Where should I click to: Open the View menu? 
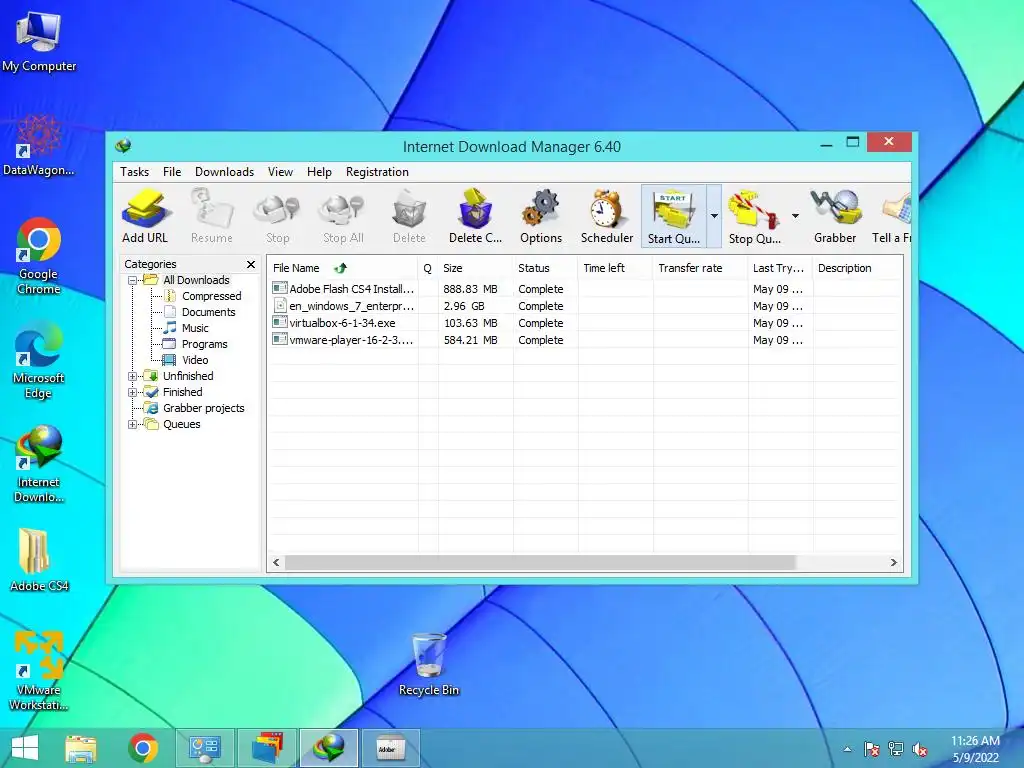point(280,172)
